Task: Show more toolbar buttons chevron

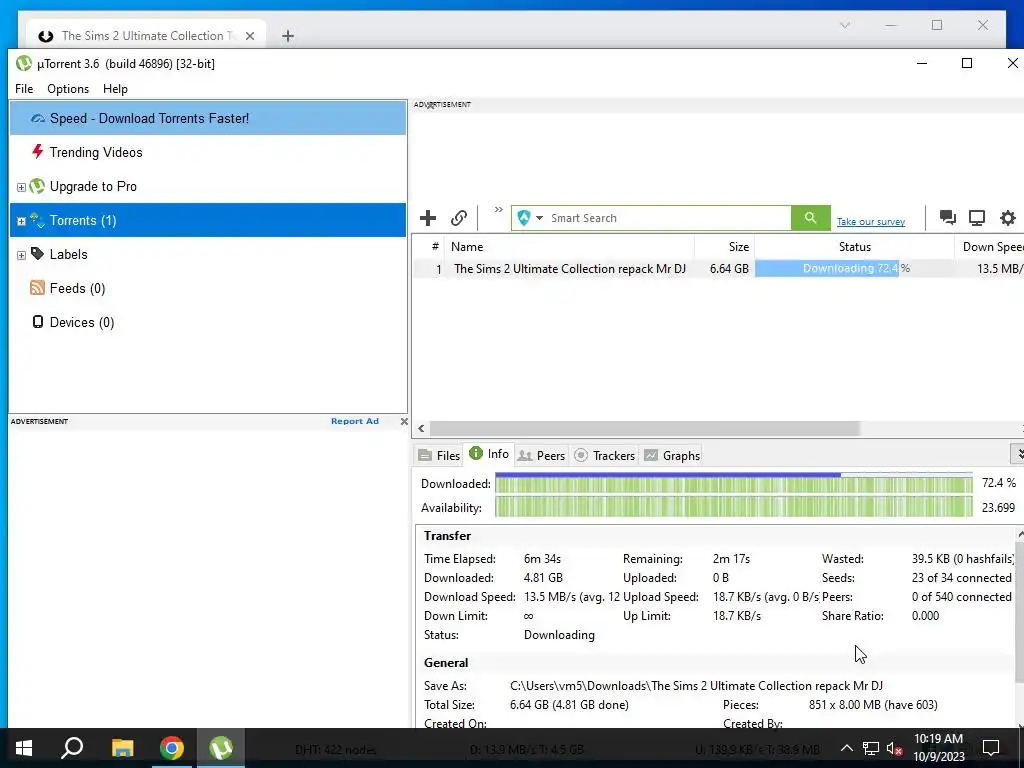Action: pos(498,210)
